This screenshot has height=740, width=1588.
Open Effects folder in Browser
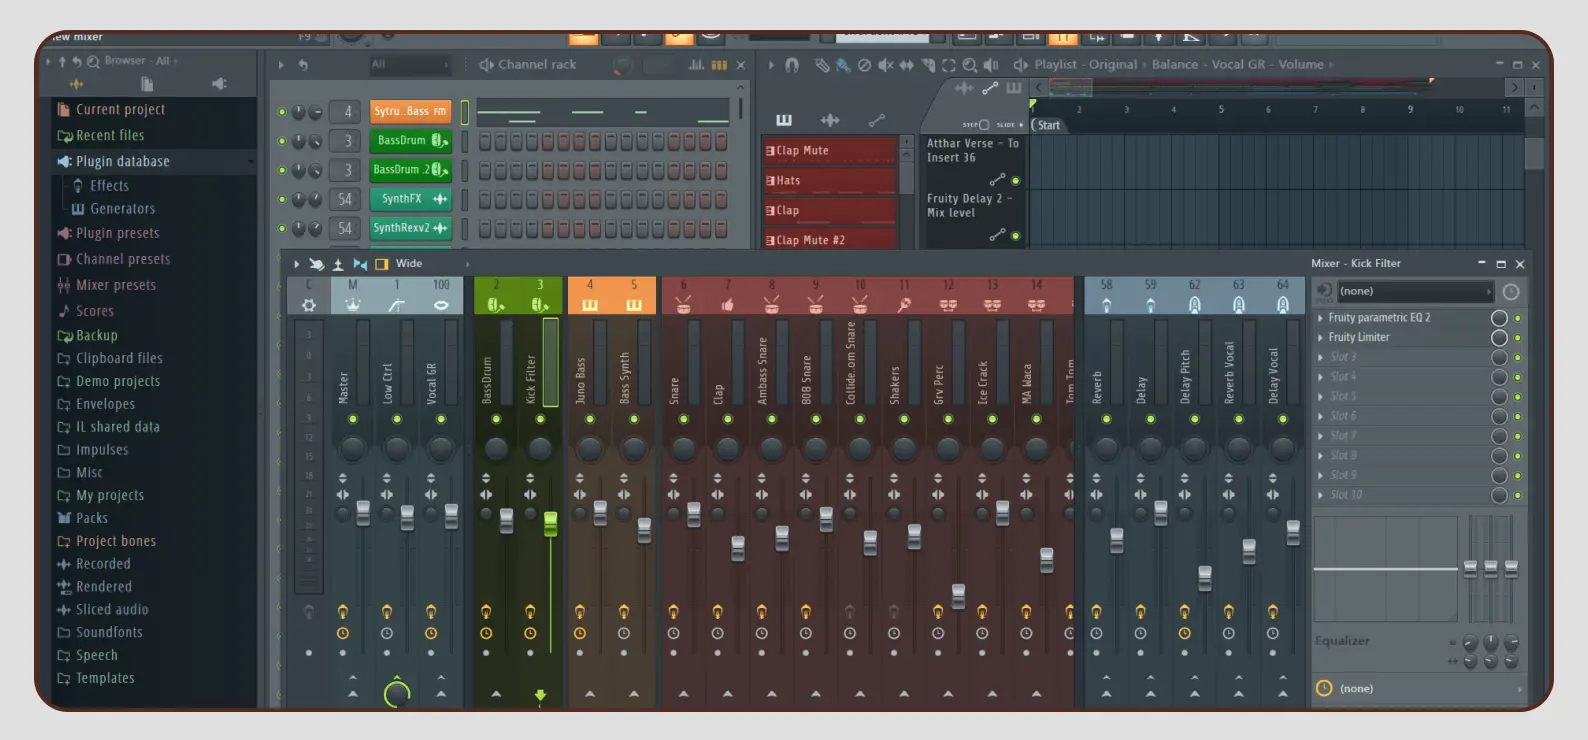(109, 186)
